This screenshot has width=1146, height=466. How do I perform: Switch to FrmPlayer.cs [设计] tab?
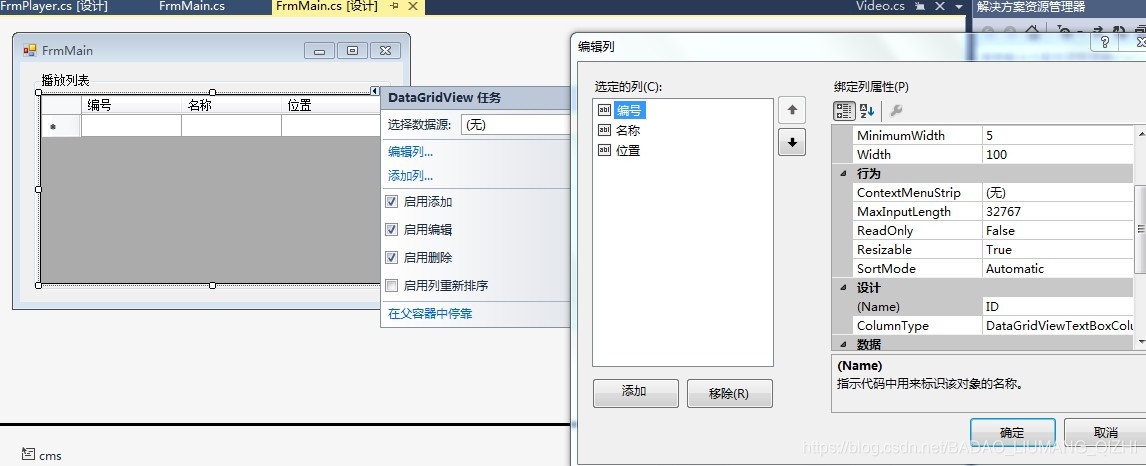pyautogui.click(x=54, y=7)
